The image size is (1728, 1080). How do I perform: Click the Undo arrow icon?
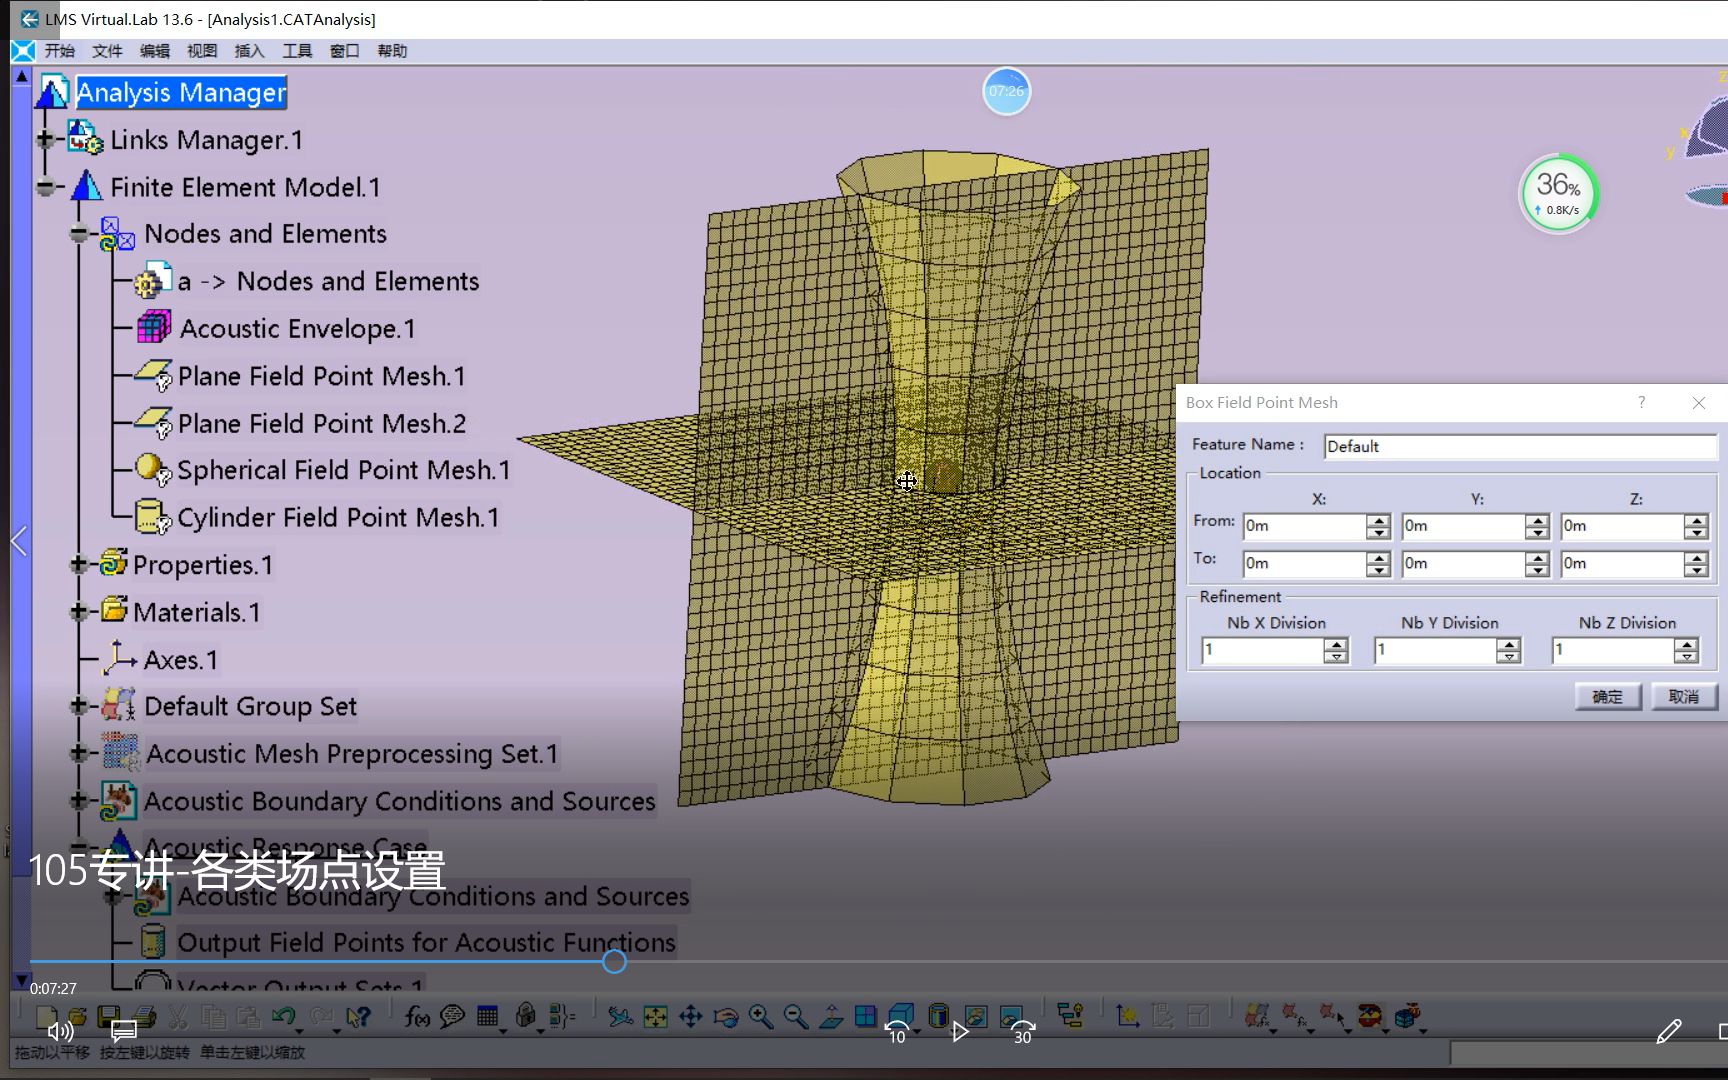[283, 1017]
